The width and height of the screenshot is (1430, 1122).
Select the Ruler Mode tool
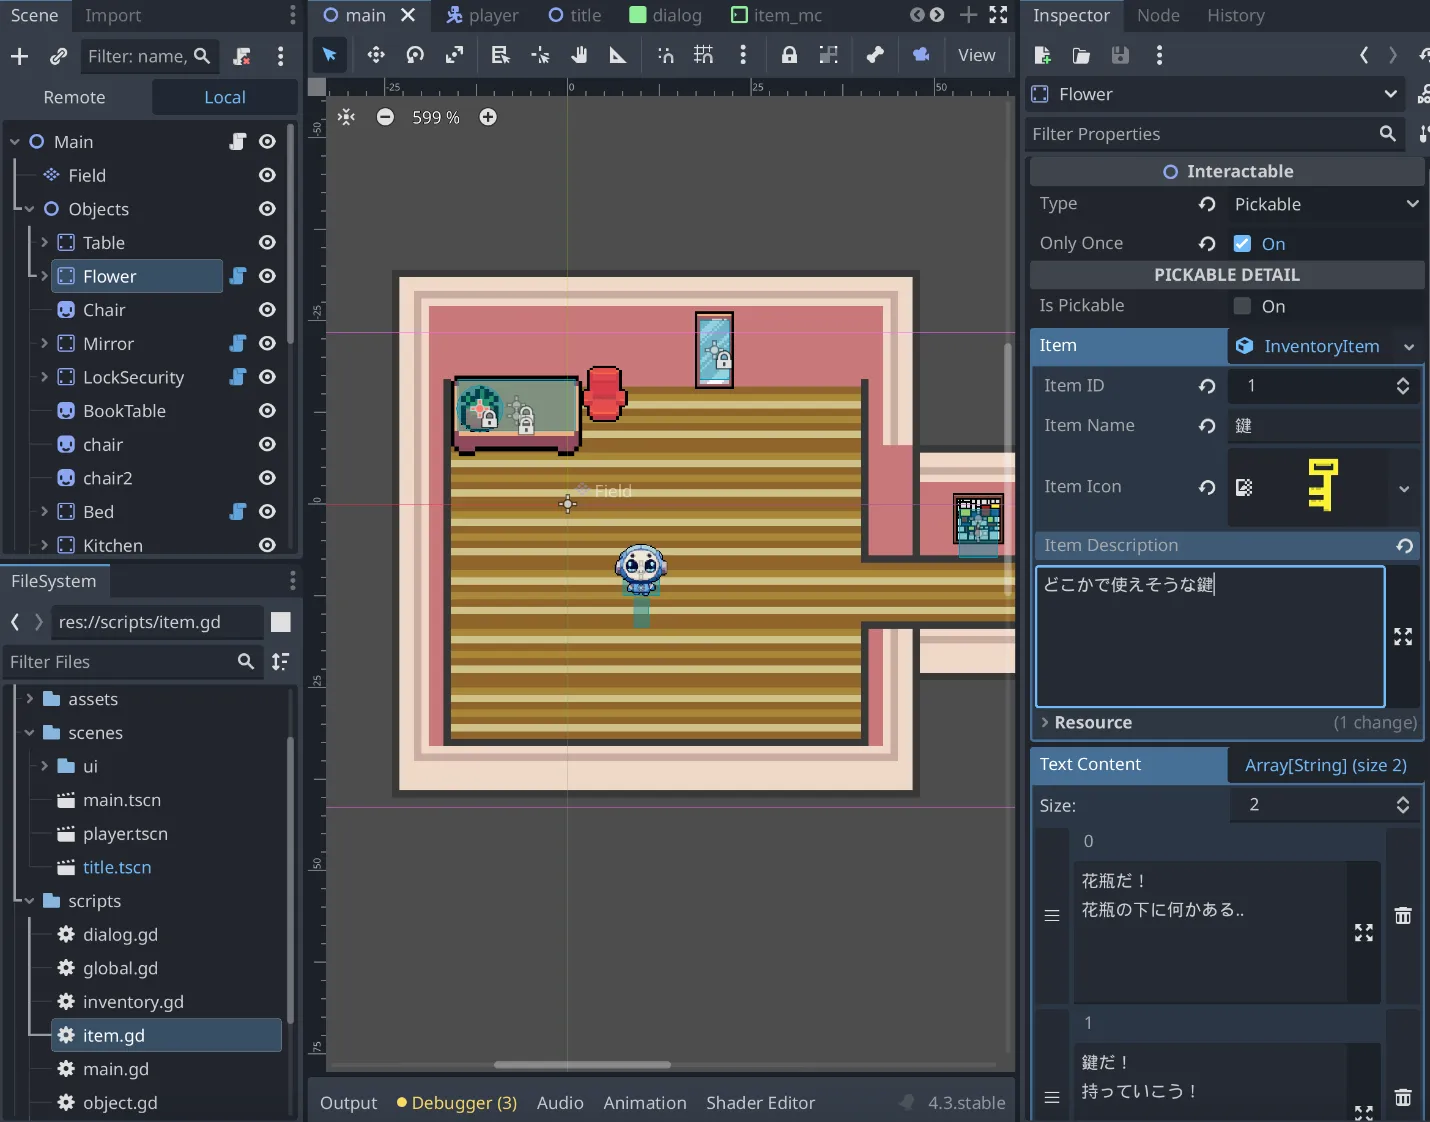click(x=618, y=55)
